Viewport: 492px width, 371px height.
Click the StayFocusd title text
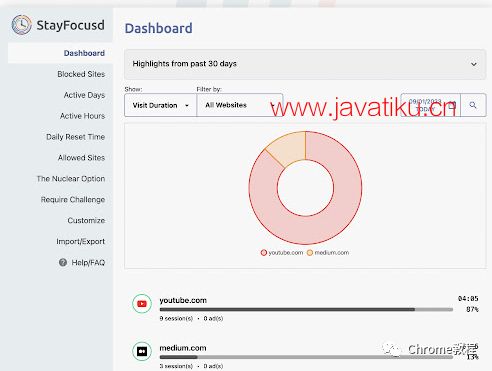(70, 25)
